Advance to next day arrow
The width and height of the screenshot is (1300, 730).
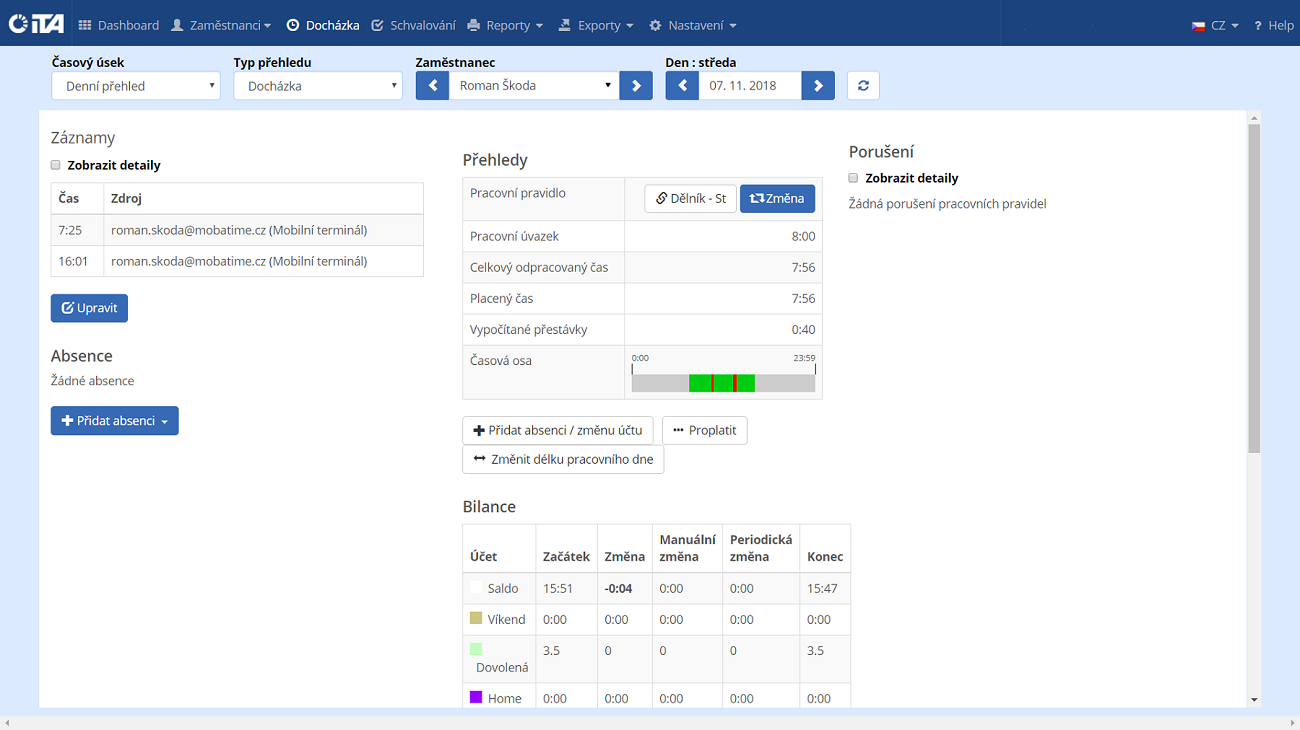(x=818, y=86)
